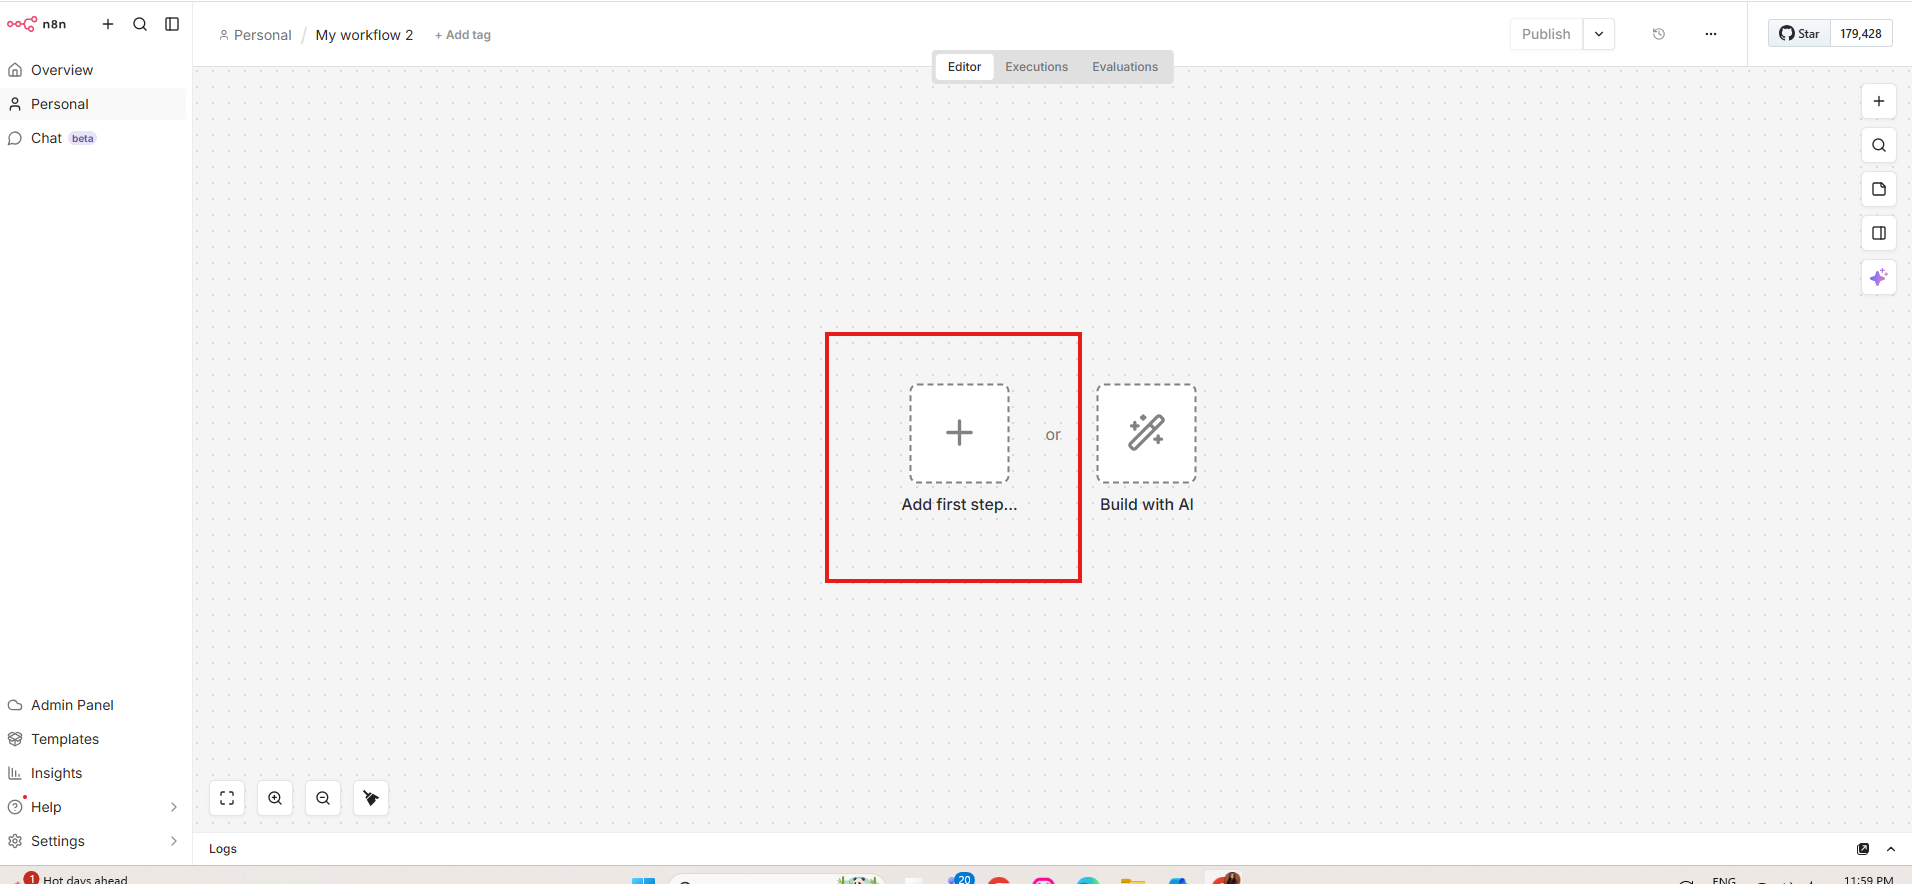Screen dimensions: 1912x884
Task: Open the AI assistant sparkle icon
Action: point(1878,277)
